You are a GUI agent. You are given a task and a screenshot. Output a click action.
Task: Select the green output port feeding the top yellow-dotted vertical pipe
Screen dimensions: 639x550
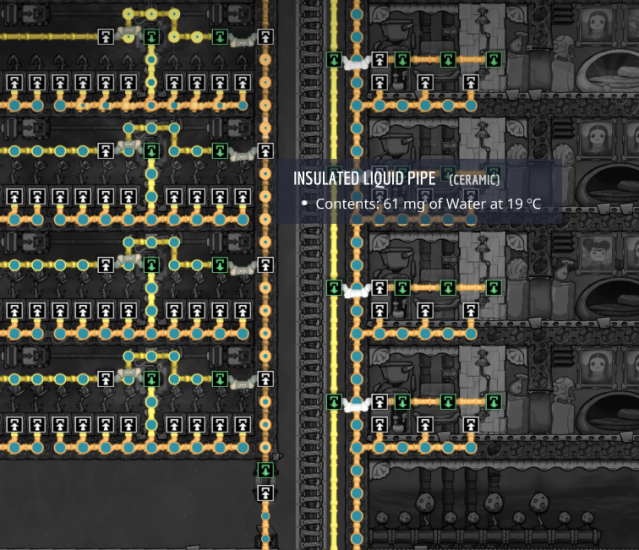[x=151, y=37]
